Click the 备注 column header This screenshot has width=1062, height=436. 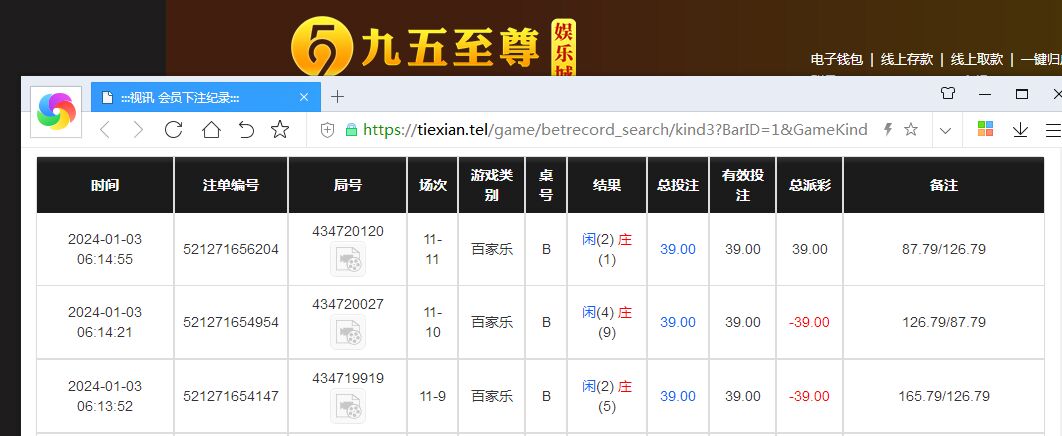coord(943,185)
